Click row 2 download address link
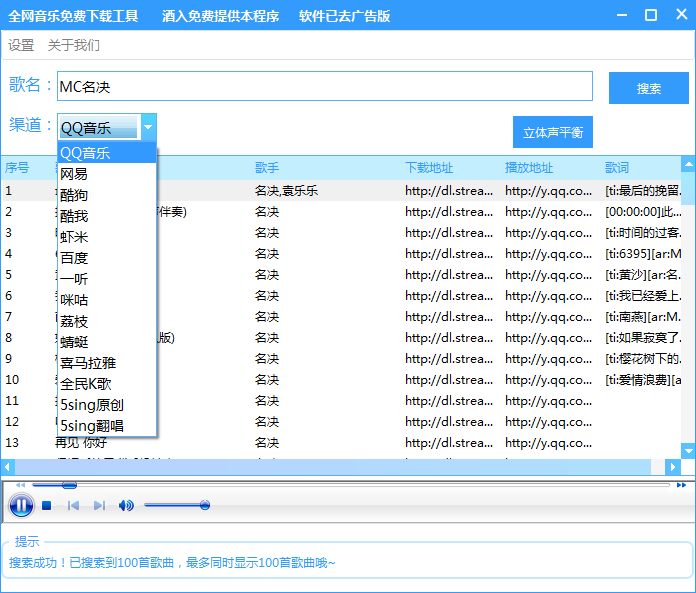Screen dimensions: 696x593 (x=449, y=212)
